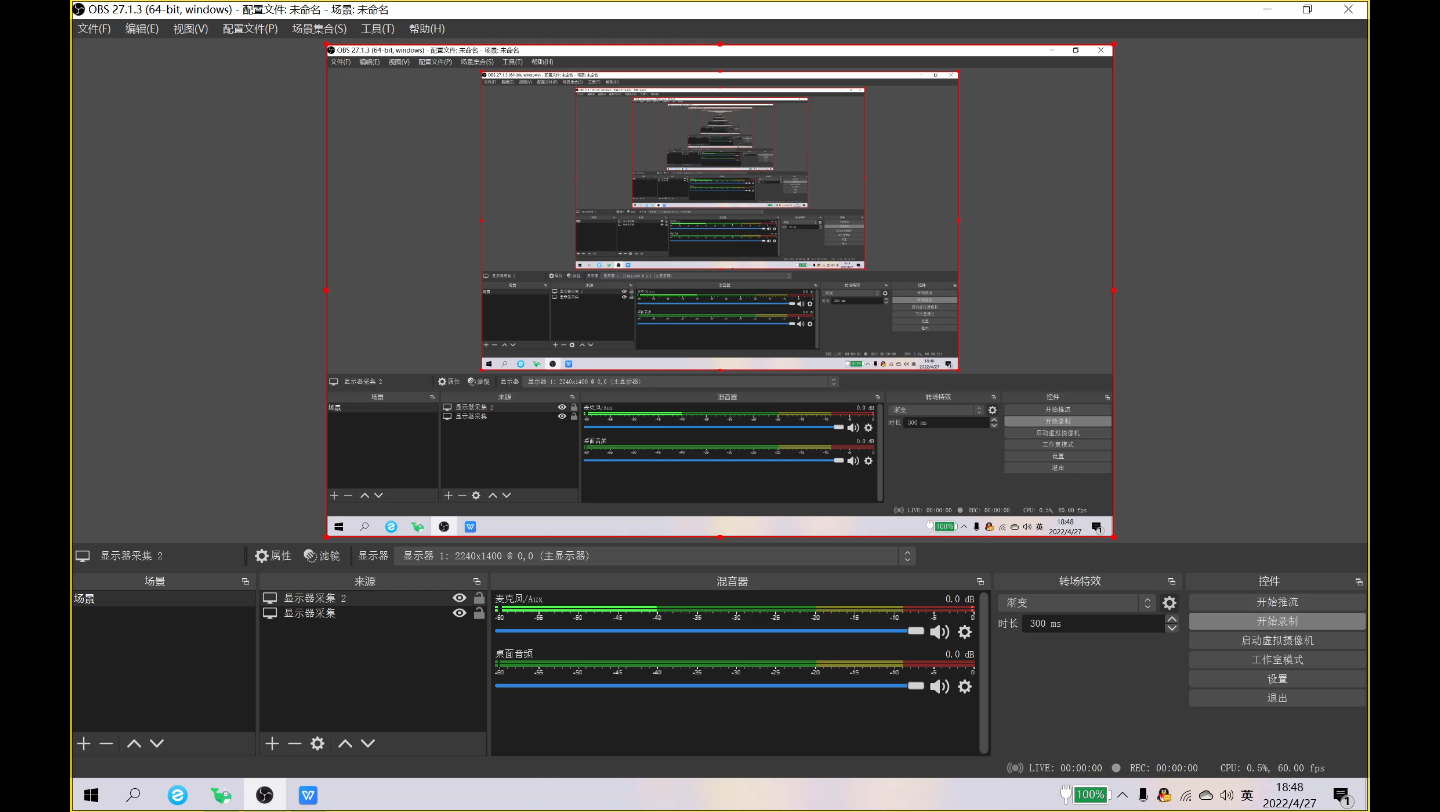1440x812 pixels.
Task: Open the notification center in the taskbar
Action: 1343,797
